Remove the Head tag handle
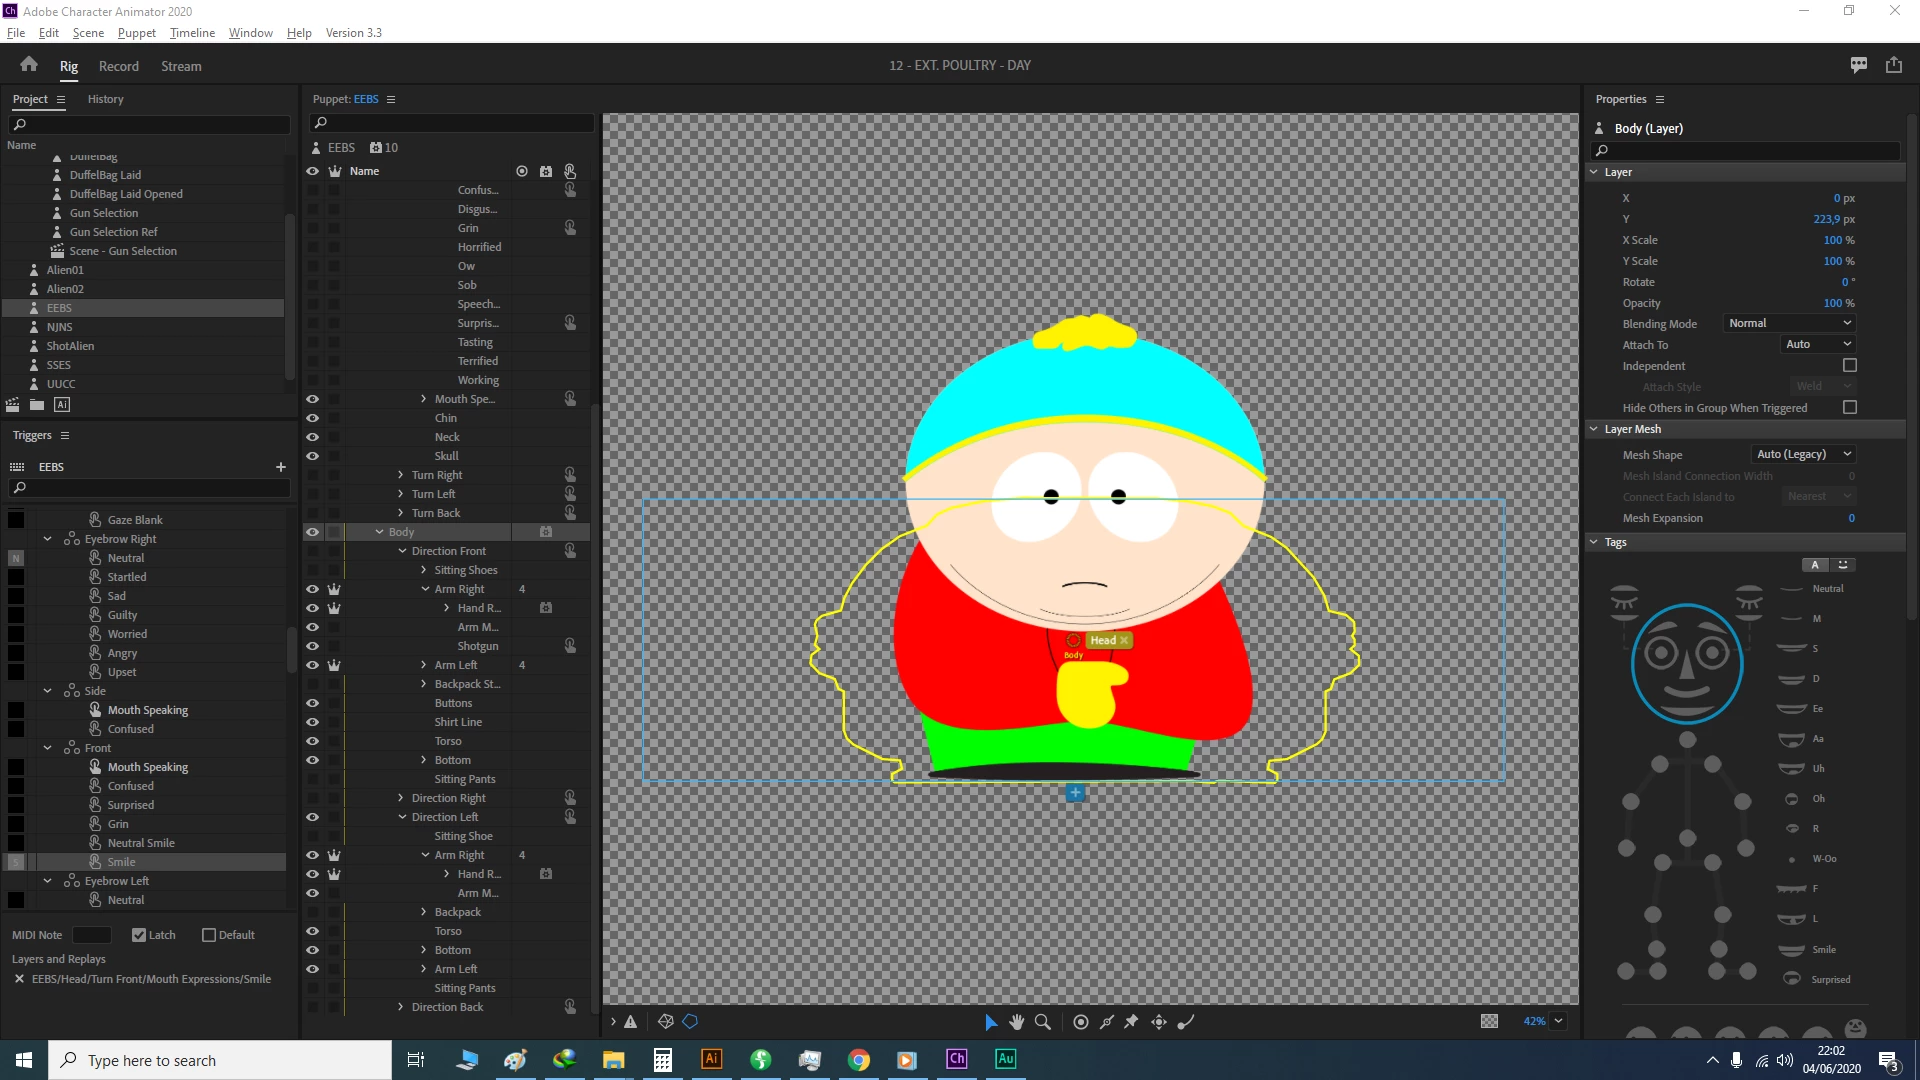 (x=1124, y=640)
